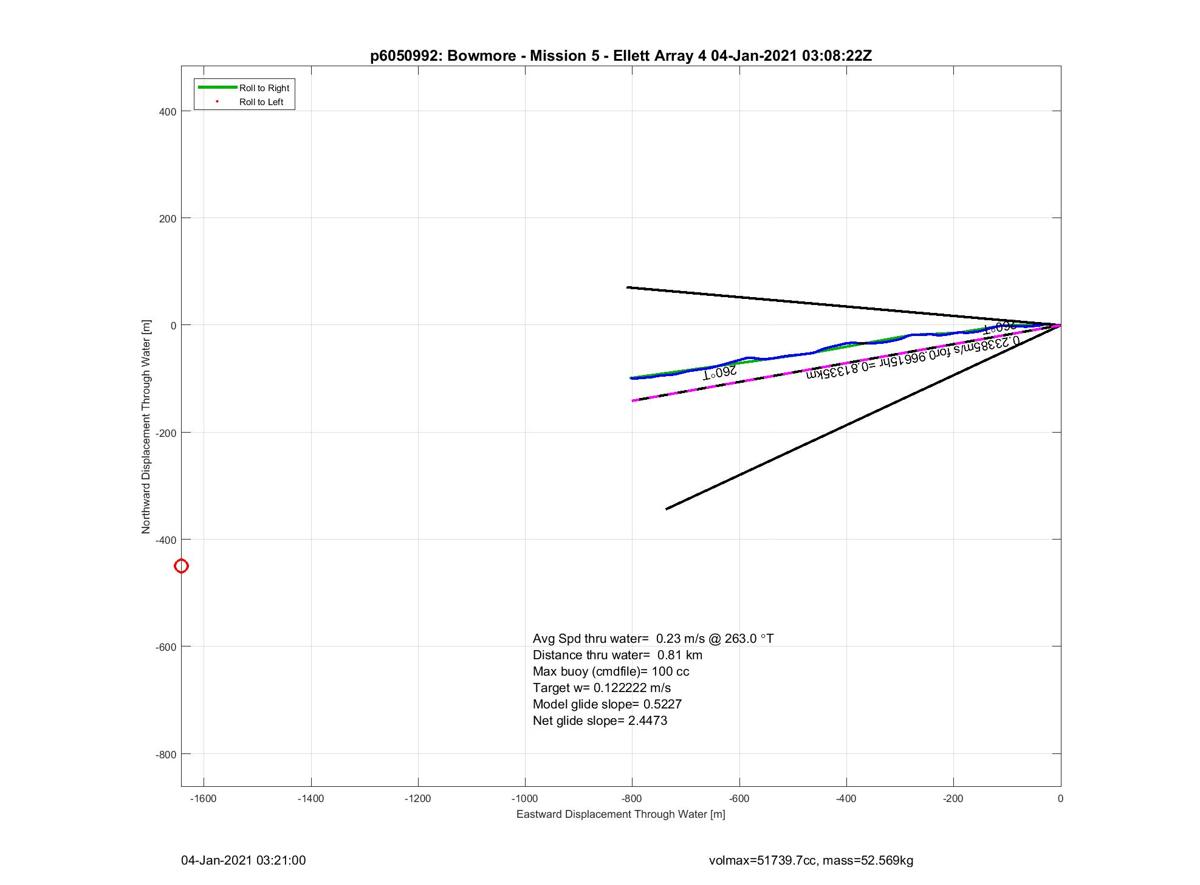
Task: Click the -1400 tick on the Eastward axis
Action: pos(311,799)
